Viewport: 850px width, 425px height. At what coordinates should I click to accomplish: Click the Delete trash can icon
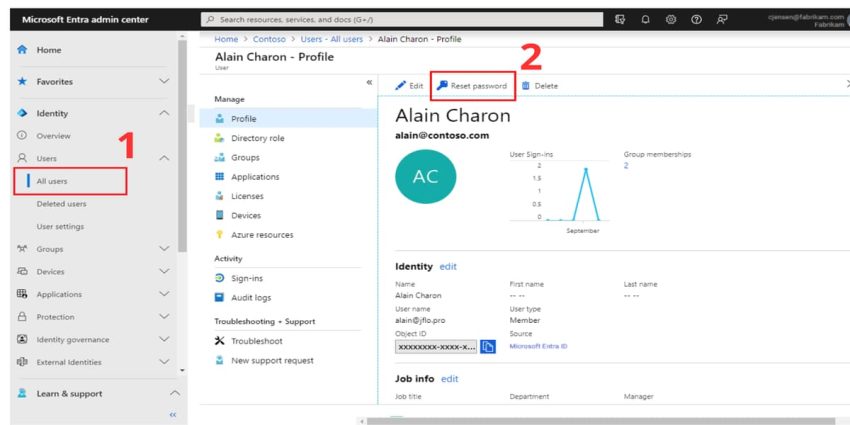tap(525, 86)
